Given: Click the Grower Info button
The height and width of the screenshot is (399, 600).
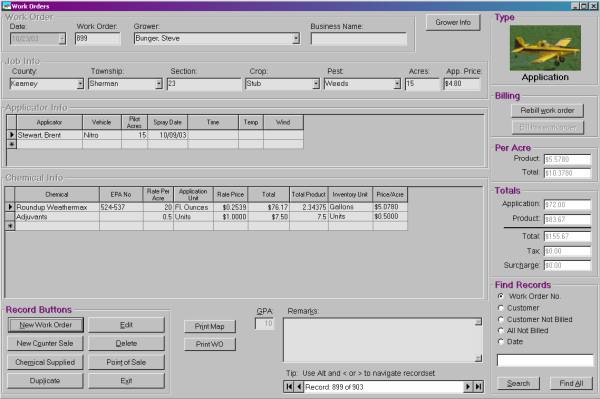Looking at the screenshot, I should coord(453,23).
